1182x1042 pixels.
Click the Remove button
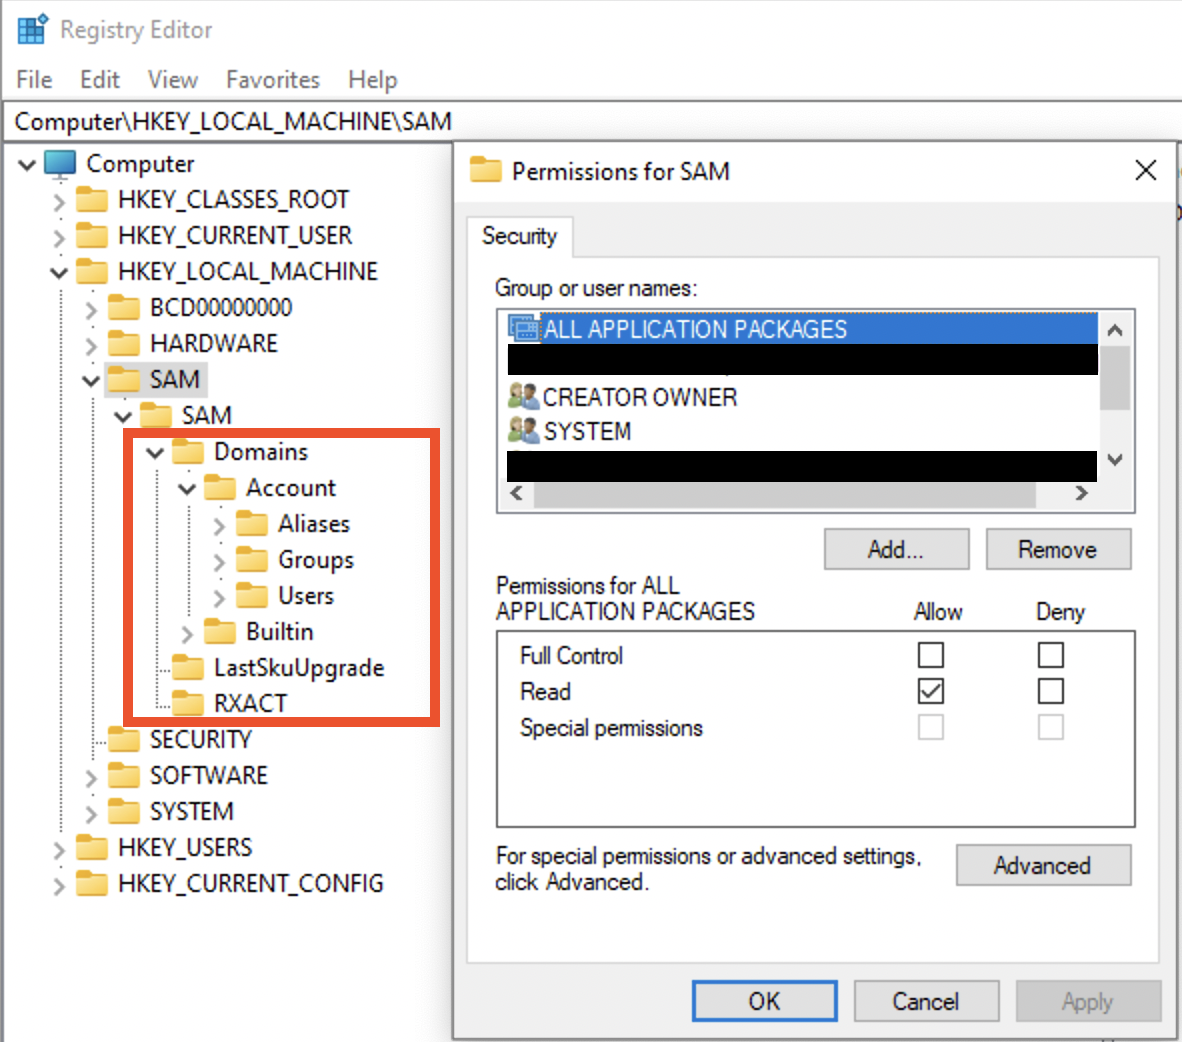click(x=1058, y=549)
